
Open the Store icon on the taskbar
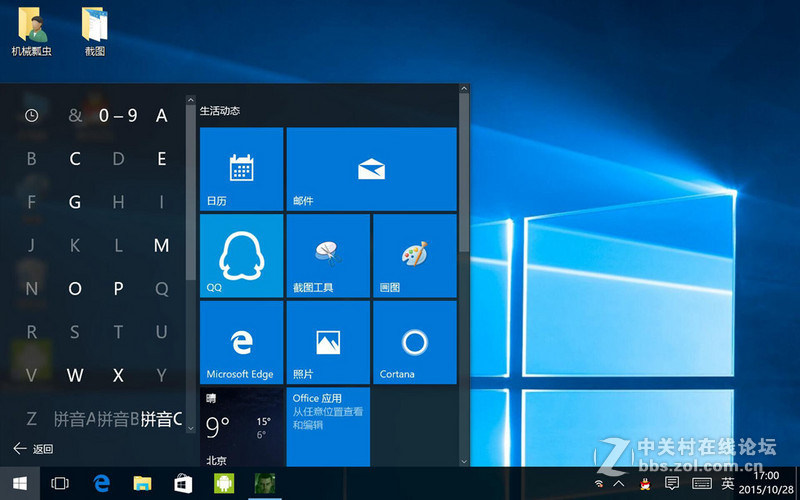point(183,484)
